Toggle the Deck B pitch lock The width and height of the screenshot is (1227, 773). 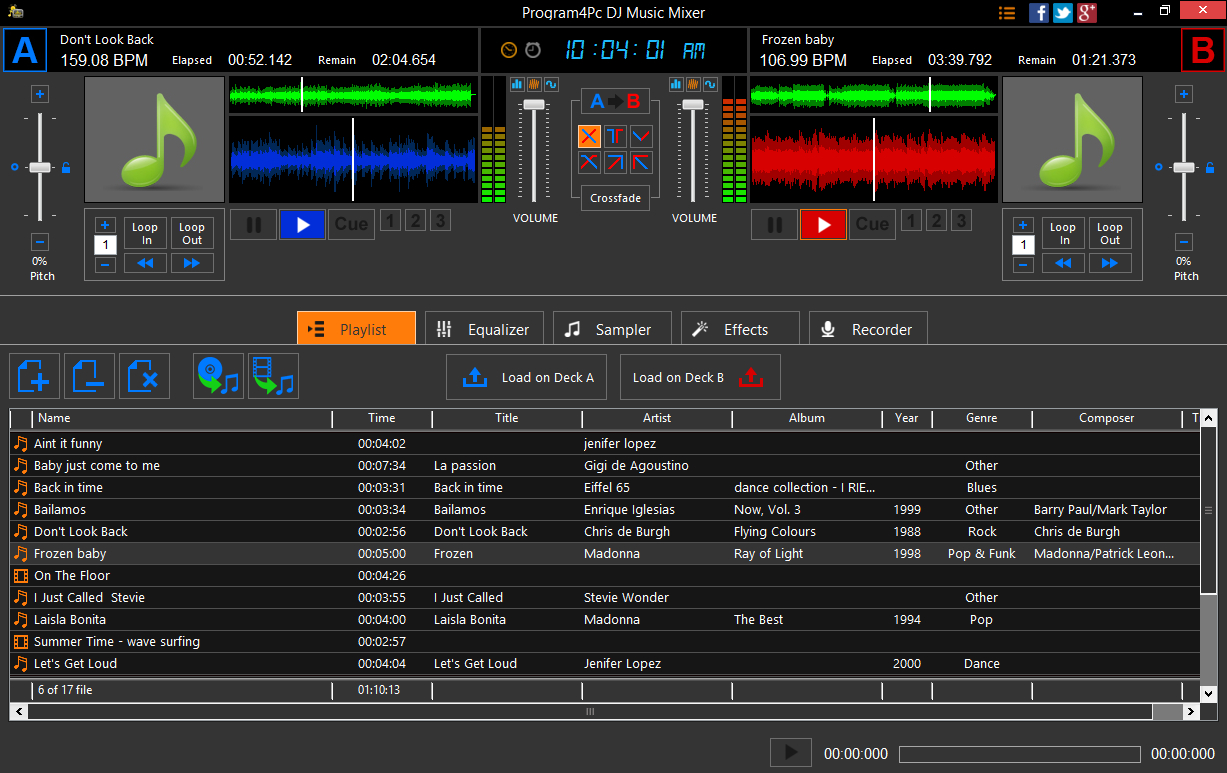pos(1211,167)
